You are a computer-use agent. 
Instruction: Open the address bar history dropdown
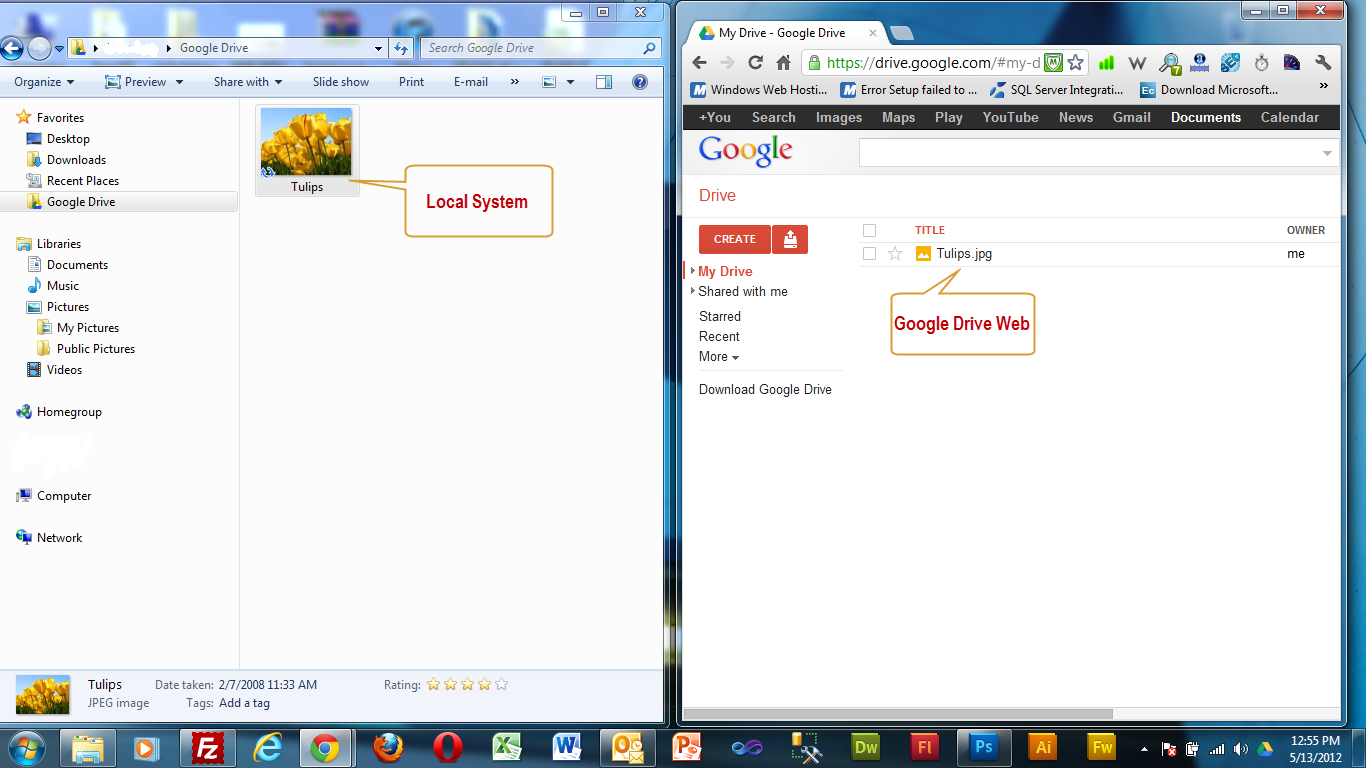378,47
